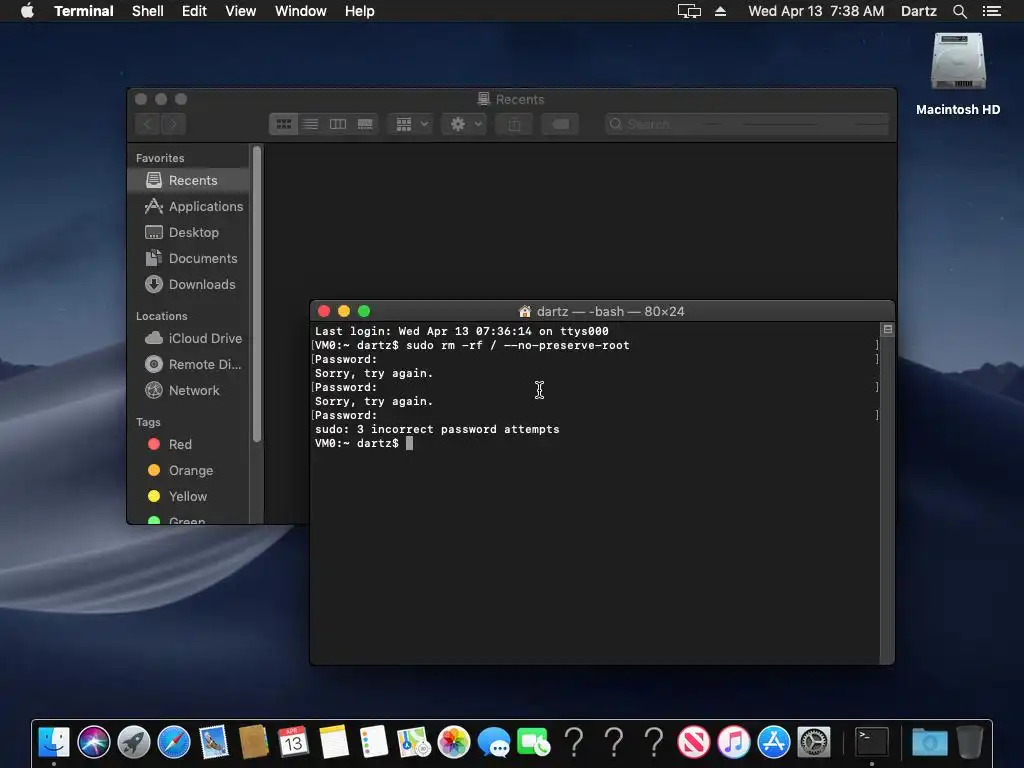Open the Trash in the Dock
Image resolution: width=1024 pixels, height=768 pixels.
(x=970, y=743)
